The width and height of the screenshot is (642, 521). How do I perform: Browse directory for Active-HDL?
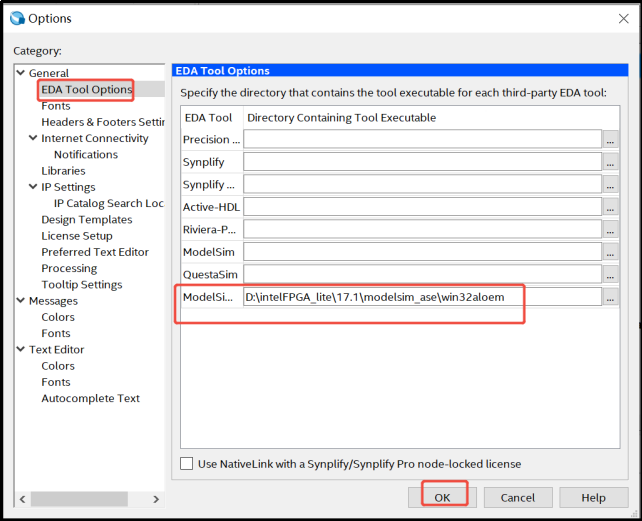coord(610,207)
